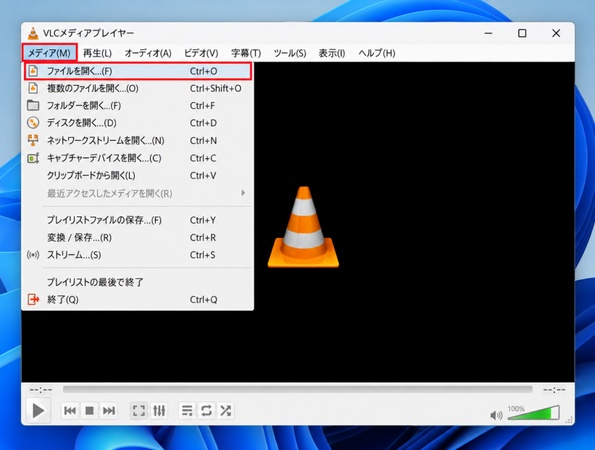This screenshot has width=595, height=450.
Task: Click the capture device icon beside キャプチャーデバイスを開く
Action: (33, 158)
